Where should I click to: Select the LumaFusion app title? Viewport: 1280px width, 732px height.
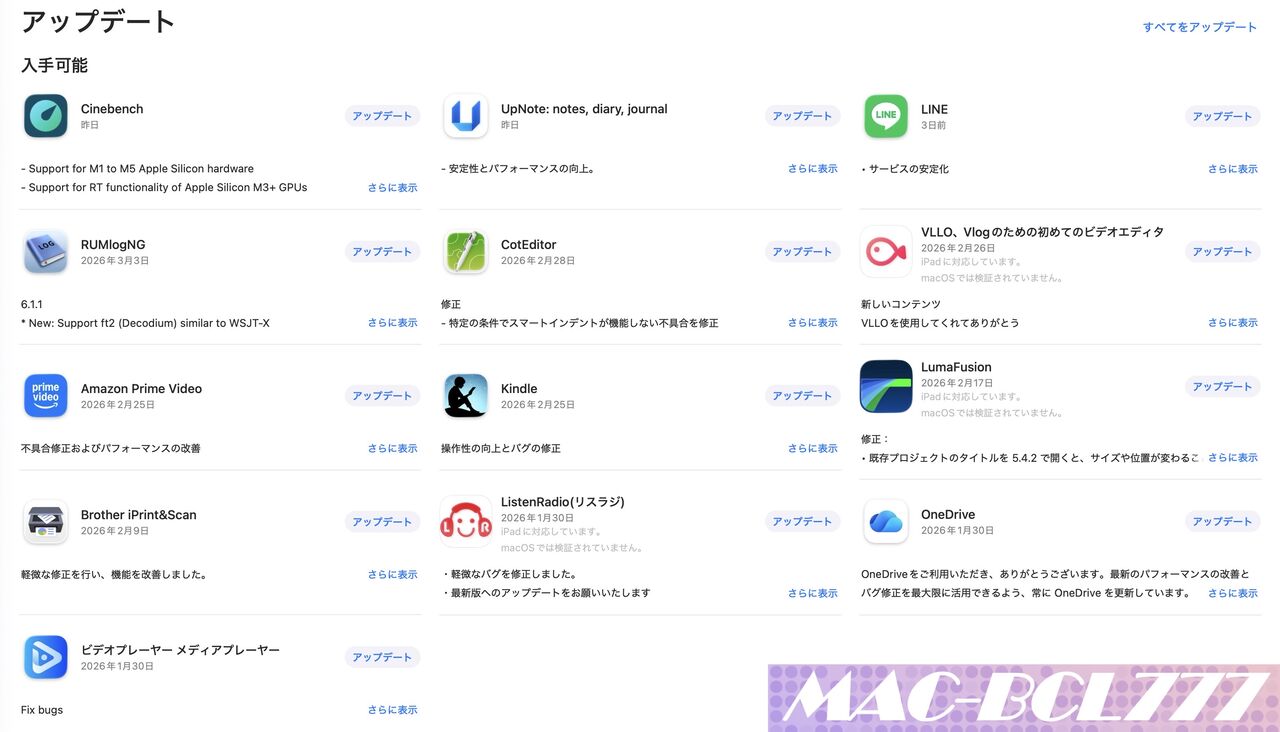956,367
